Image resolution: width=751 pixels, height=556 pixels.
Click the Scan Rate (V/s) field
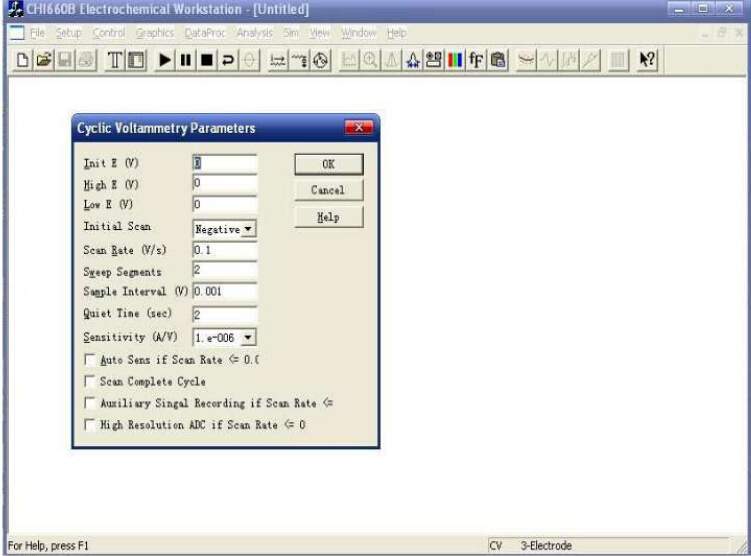pyautogui.click(x=225, y=250)
